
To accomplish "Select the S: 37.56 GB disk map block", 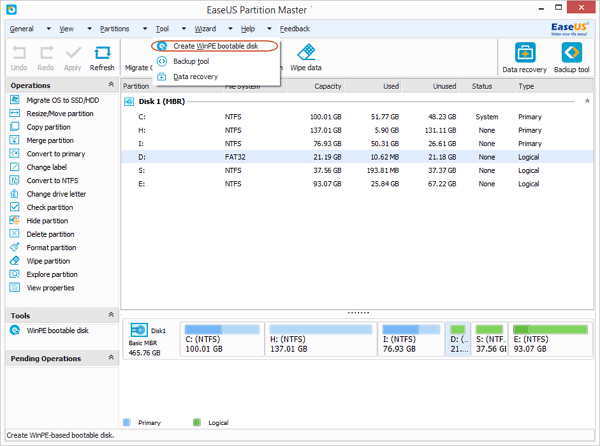I will [489, 339].
